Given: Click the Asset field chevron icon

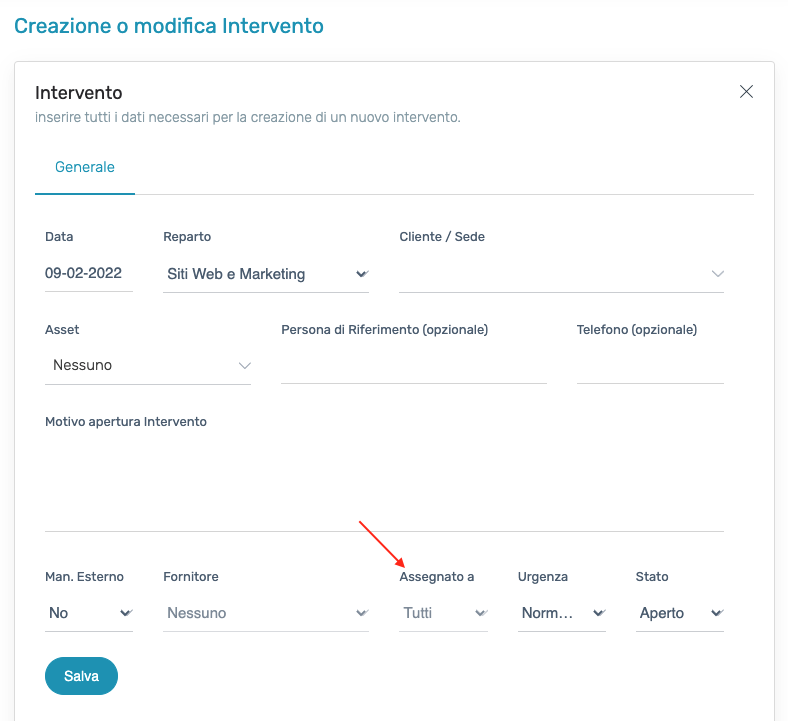Looking at the screenshot, I should pyautogui.click(x=245, y=365).
